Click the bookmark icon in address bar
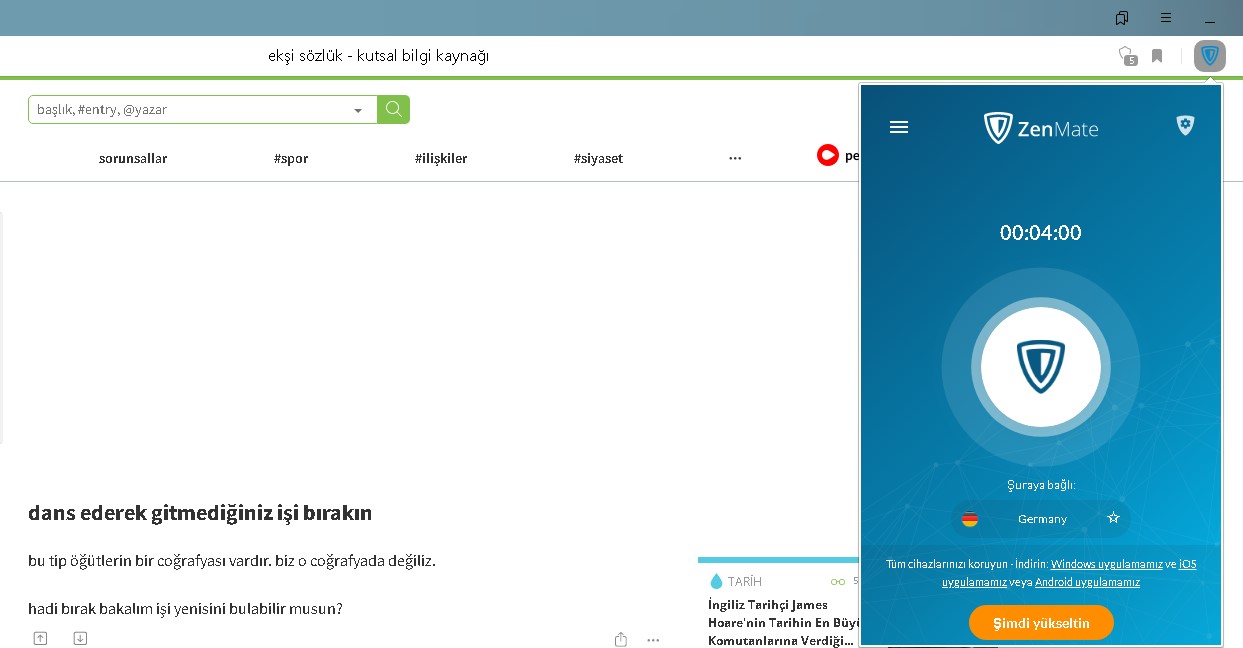This screenshot has height=648, width=1243. tap(1157, 56)
